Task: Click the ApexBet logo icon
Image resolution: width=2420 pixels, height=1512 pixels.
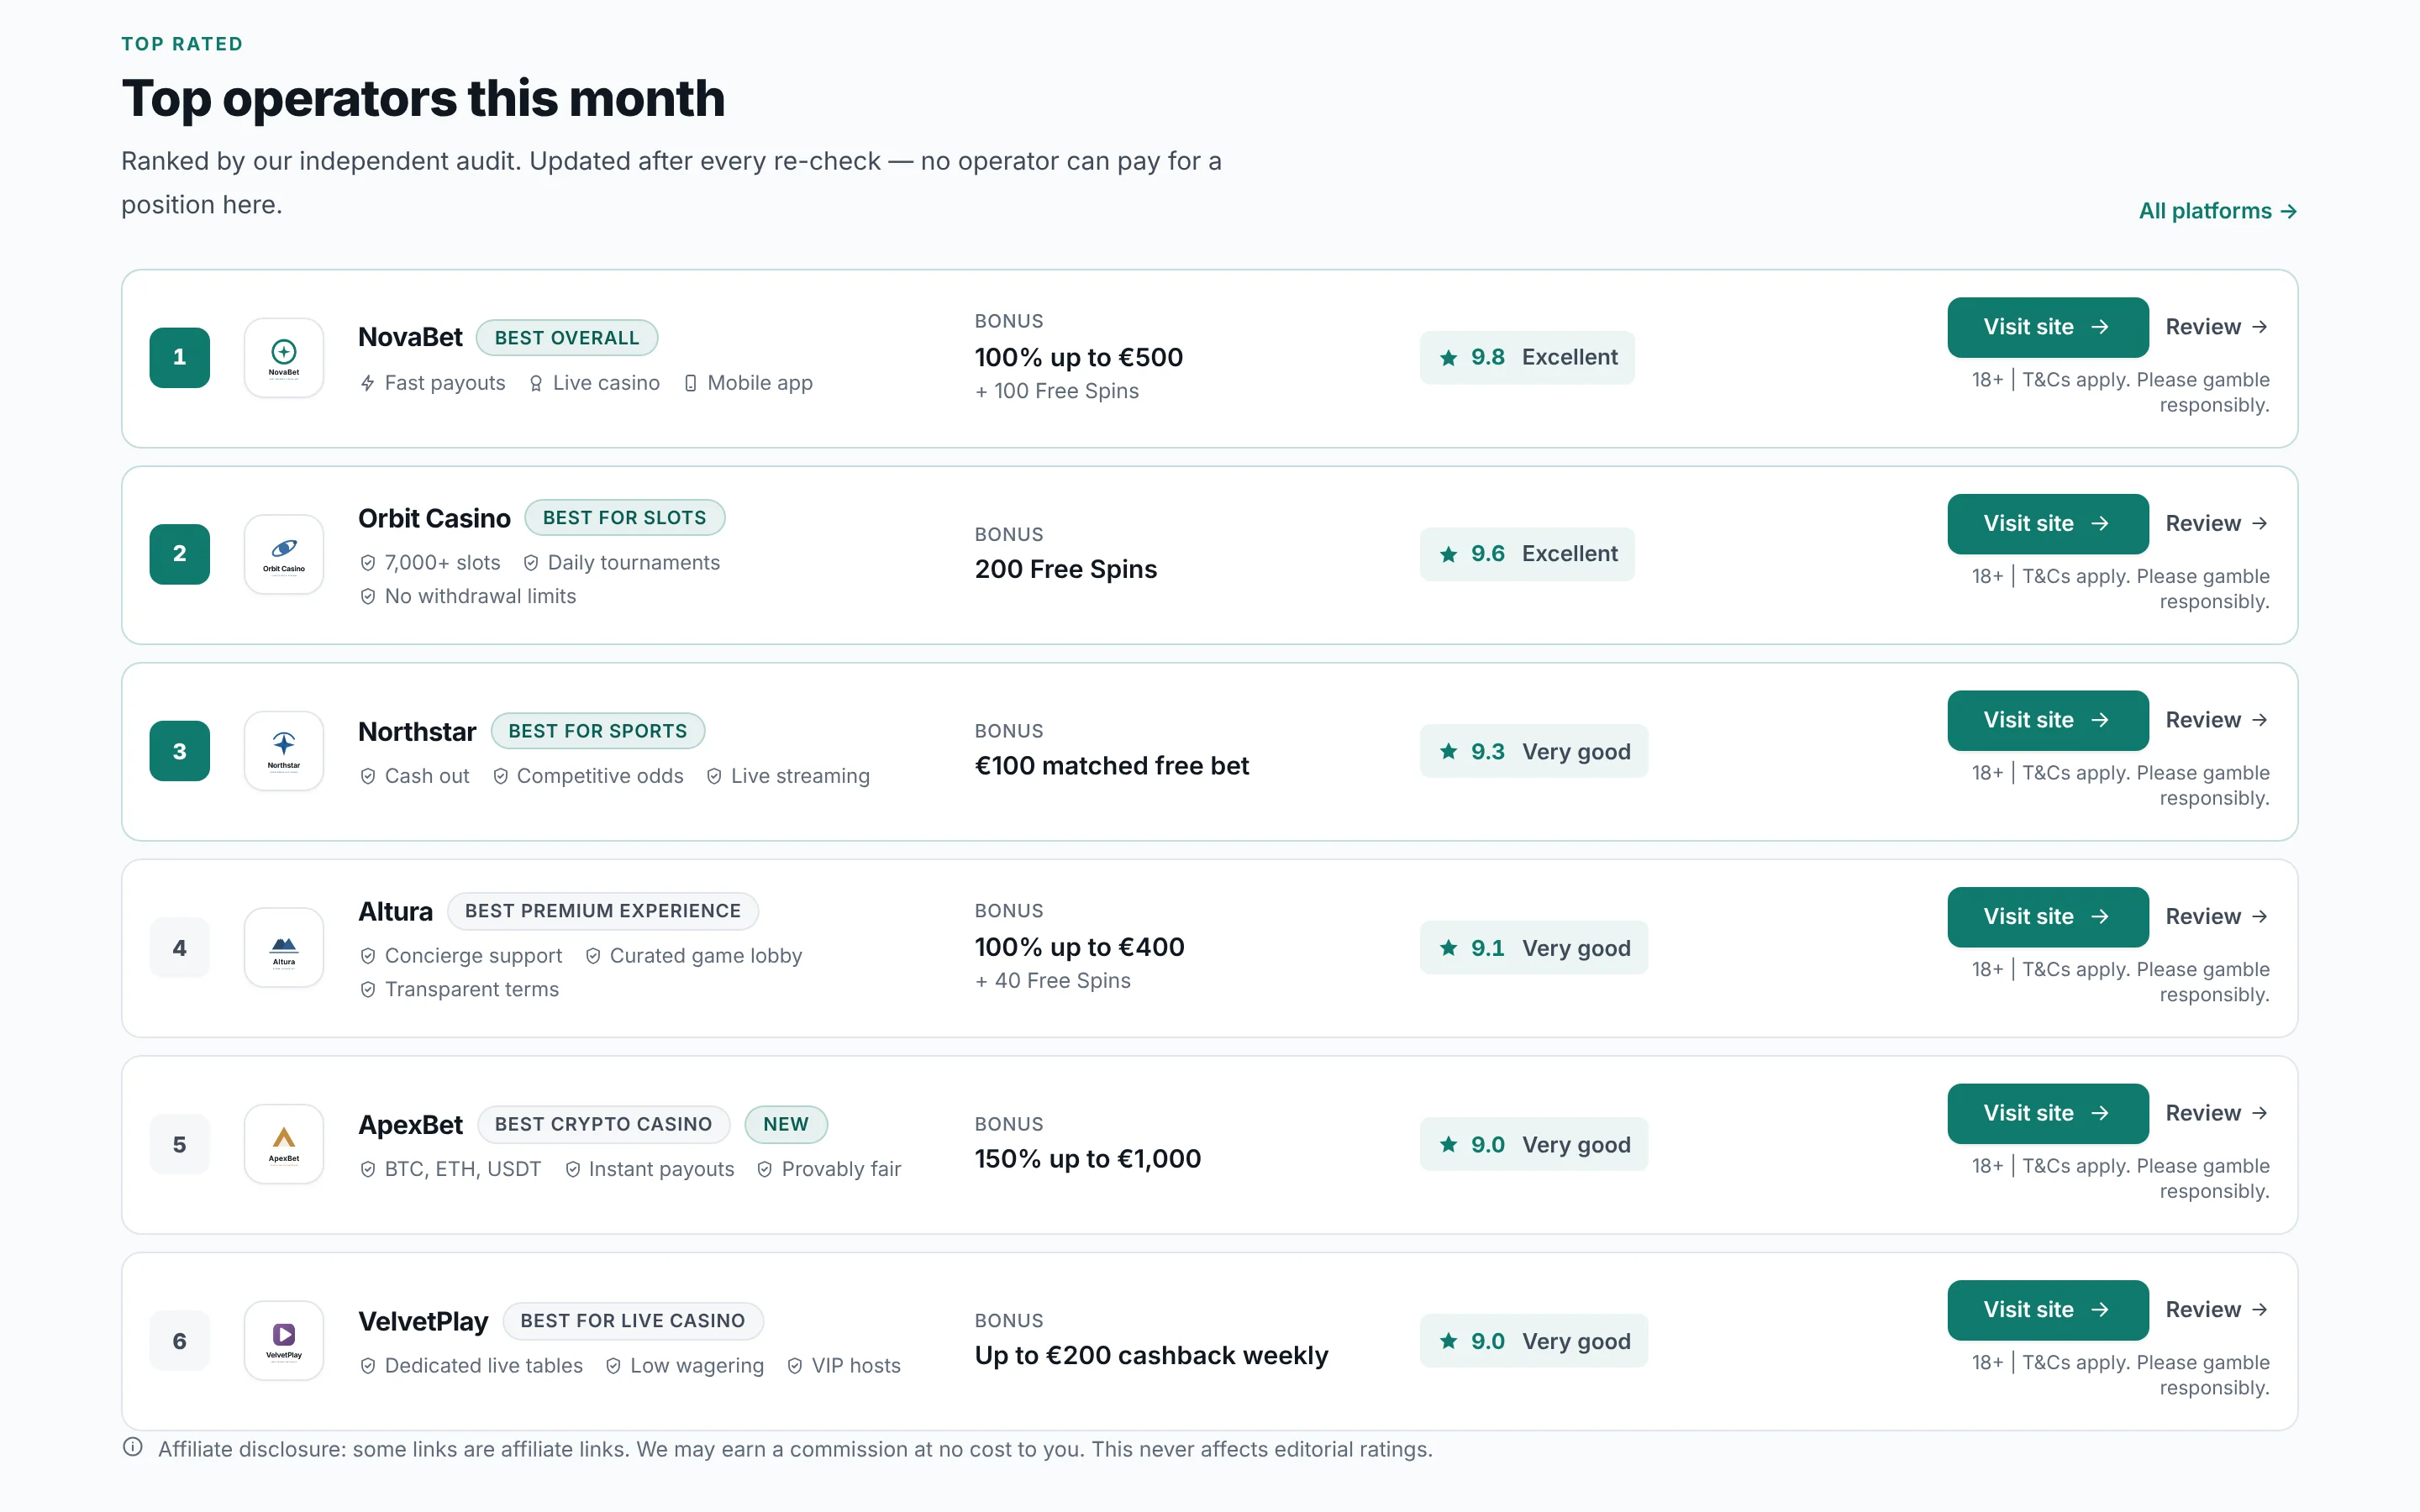Action: pyautogui.click(x=284, y=1144)
